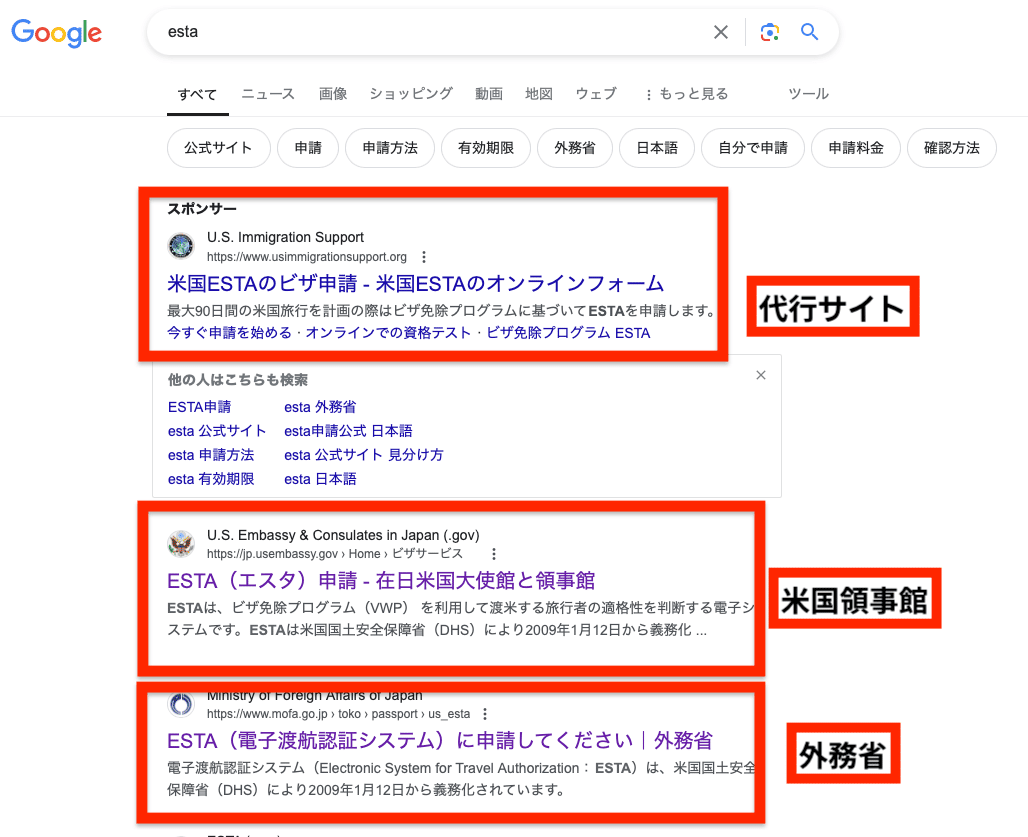Click related search ESTA申請
The width and height of the screenshot is (1028, 837).
199,407
